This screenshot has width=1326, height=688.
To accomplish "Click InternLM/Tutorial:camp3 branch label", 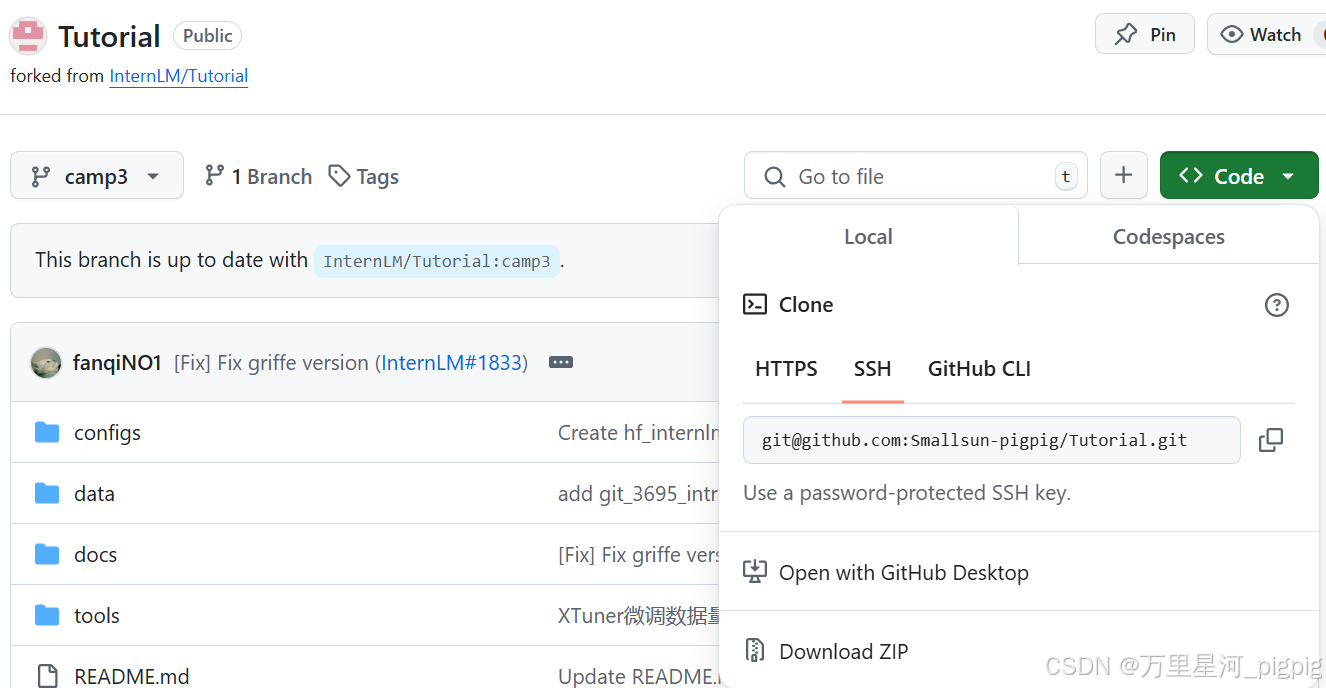I will [x=436, y=261].
